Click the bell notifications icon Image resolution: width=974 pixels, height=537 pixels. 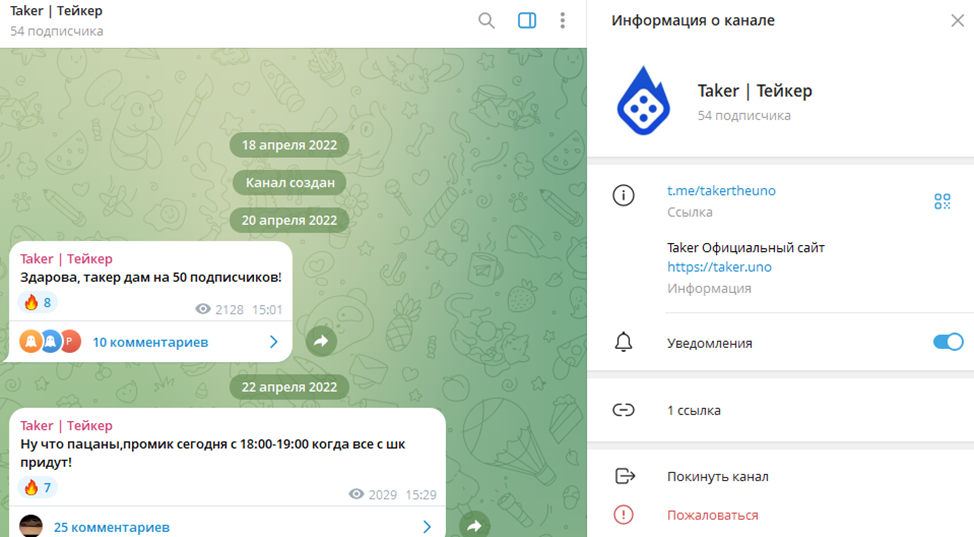click(623, 342)
